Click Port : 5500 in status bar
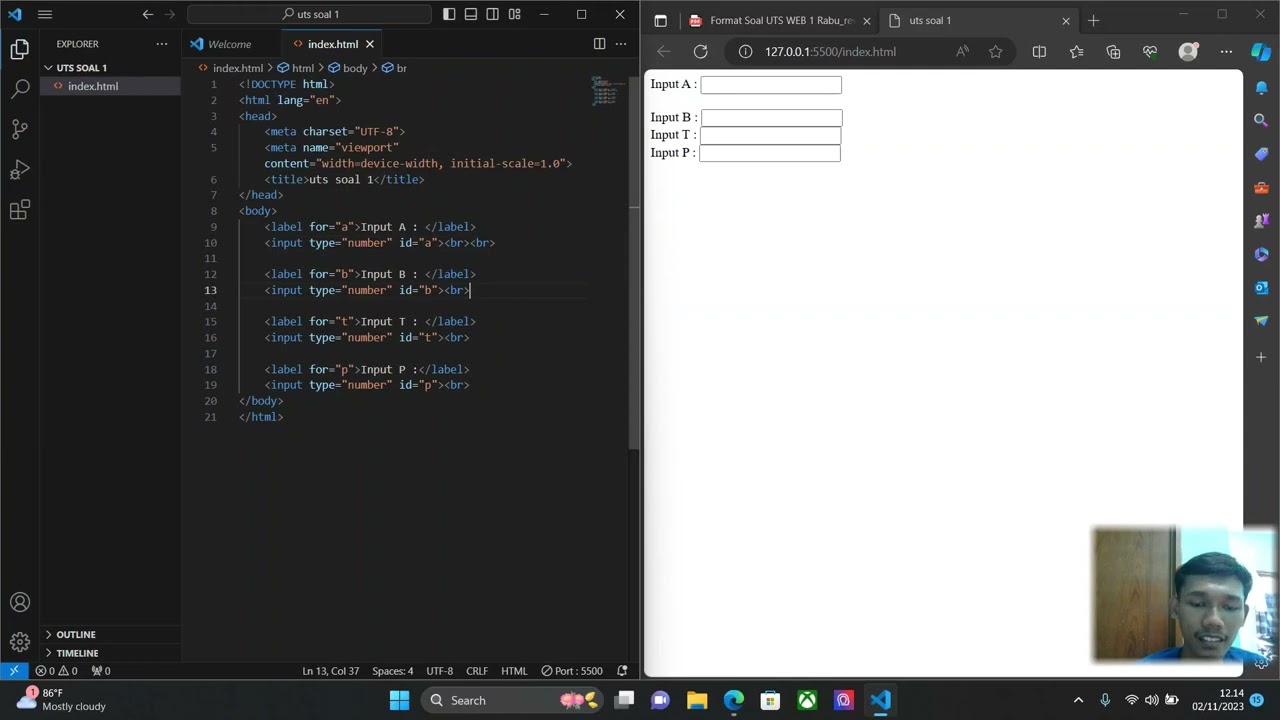 pyautogui.click(x=572, y=671)
